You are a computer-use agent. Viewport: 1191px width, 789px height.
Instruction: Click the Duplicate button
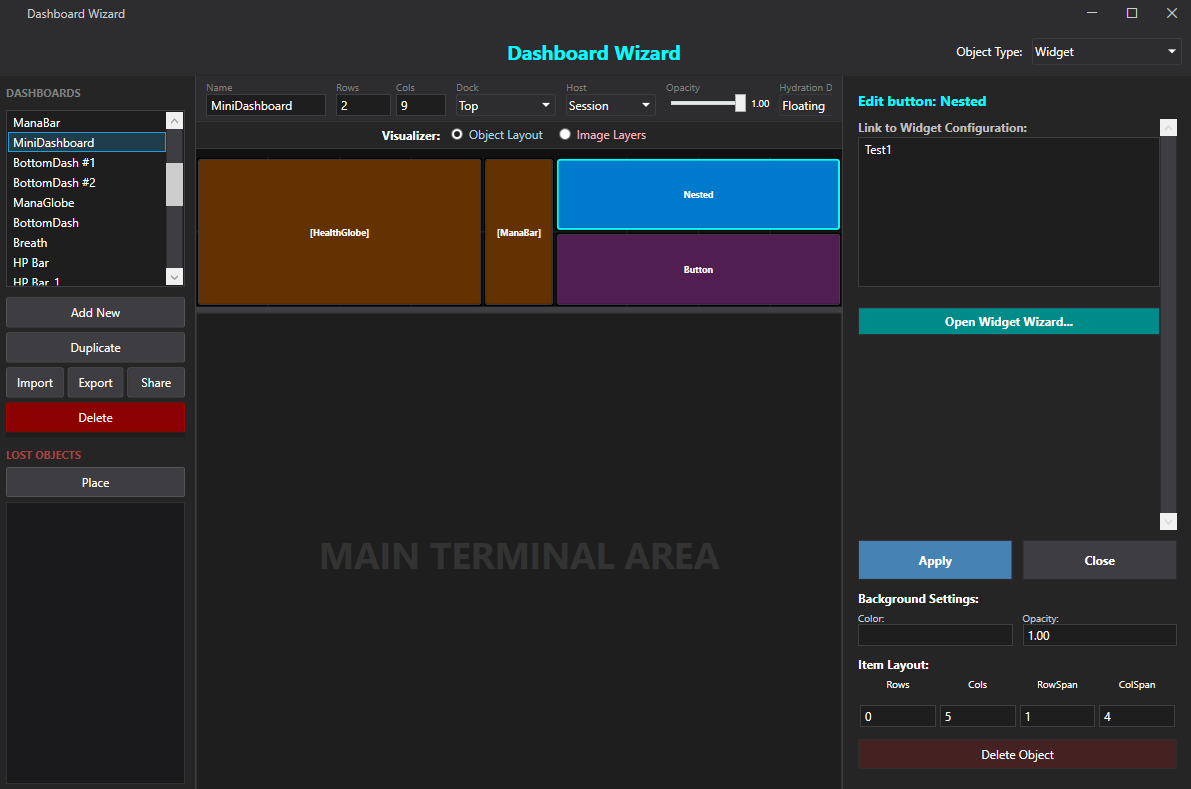tap(96, 348)
